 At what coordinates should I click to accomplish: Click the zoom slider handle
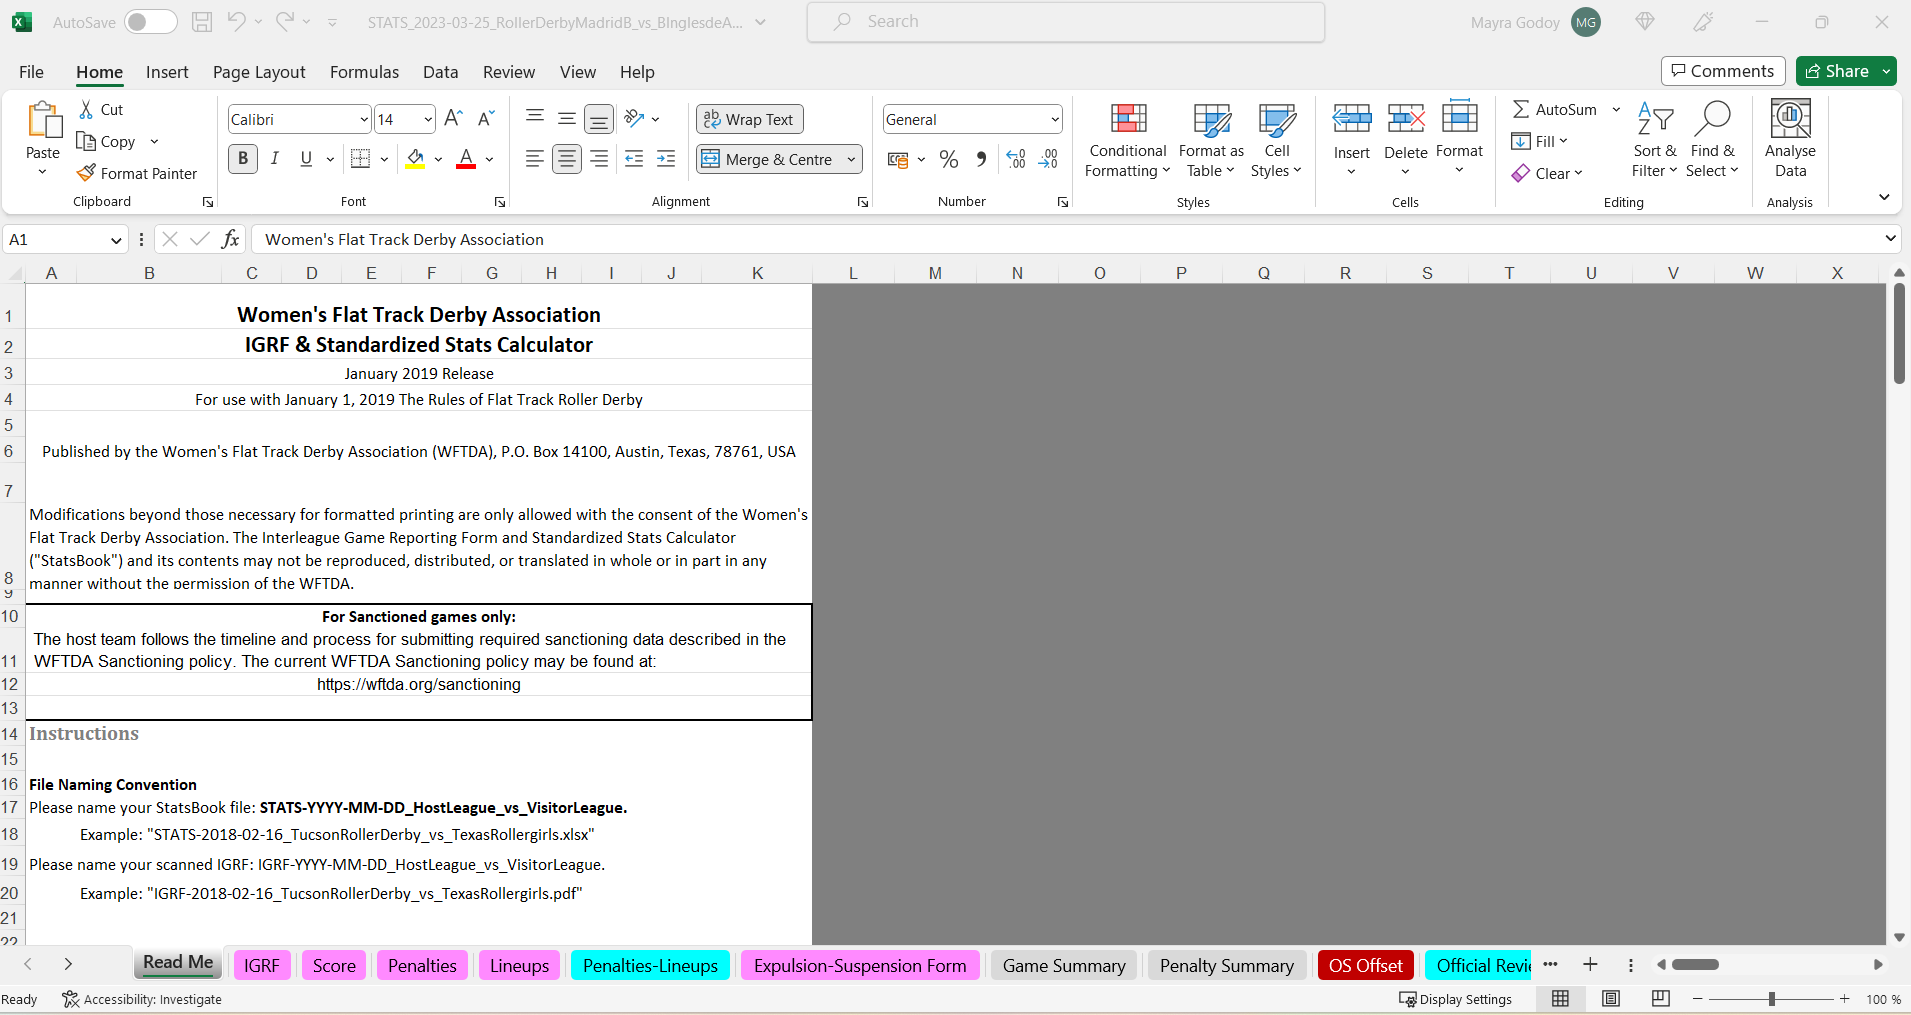pyautogui.click(x=1772, y=999)
